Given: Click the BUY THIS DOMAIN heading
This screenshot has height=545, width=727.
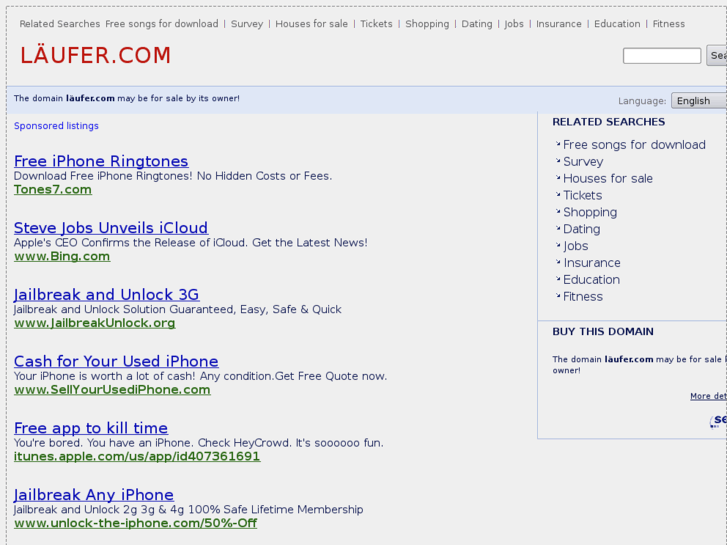Looking at the screenshot, I should tap(603, 332).
